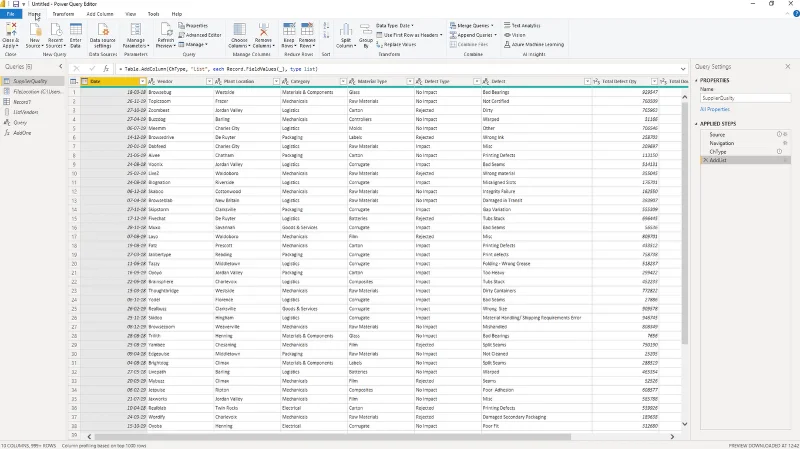Click Text Analytics in AI Insights
The width and height of the screenshot is (800, 449).
click(x=522, y=26)
